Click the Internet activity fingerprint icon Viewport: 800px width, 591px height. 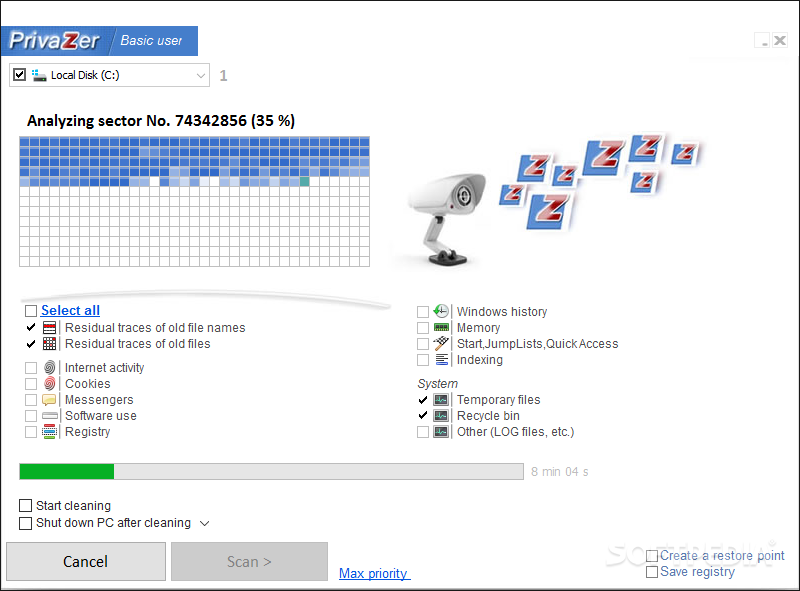click(49, 367)
